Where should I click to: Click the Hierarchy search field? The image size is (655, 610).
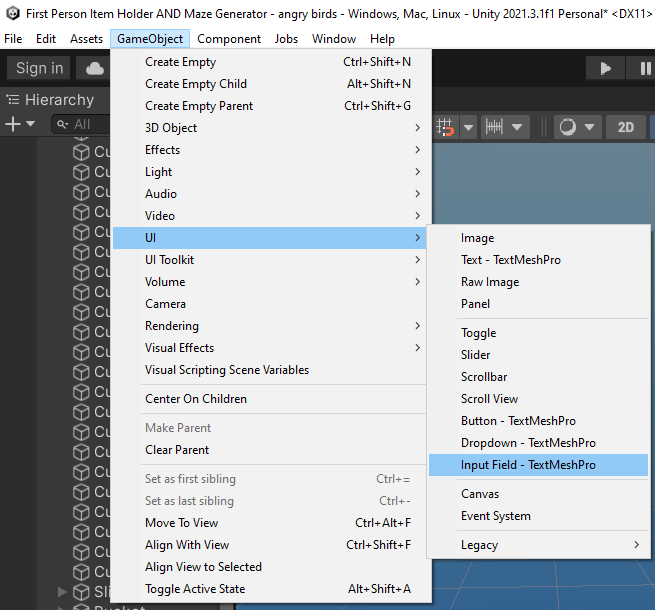81,124
